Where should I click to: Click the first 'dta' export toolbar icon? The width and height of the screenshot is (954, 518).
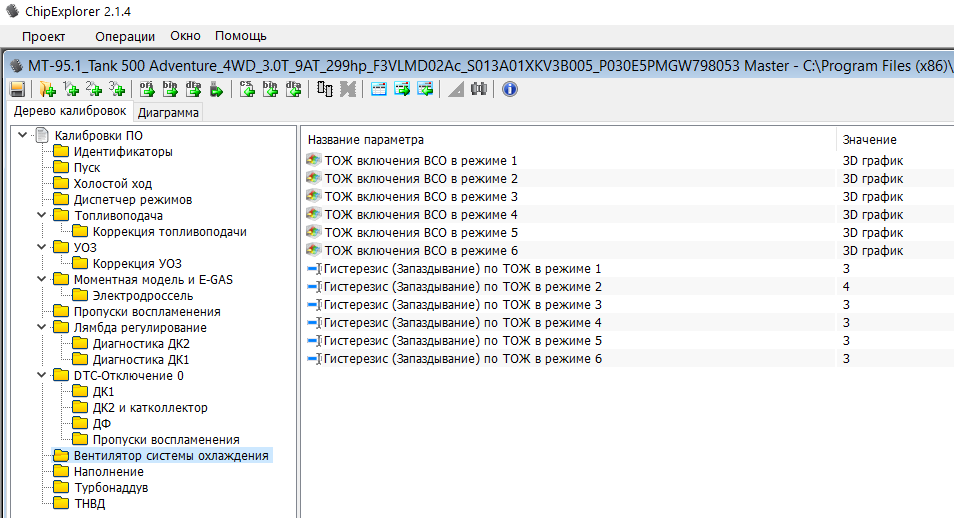pyautogui.click(x=194, y=89)
